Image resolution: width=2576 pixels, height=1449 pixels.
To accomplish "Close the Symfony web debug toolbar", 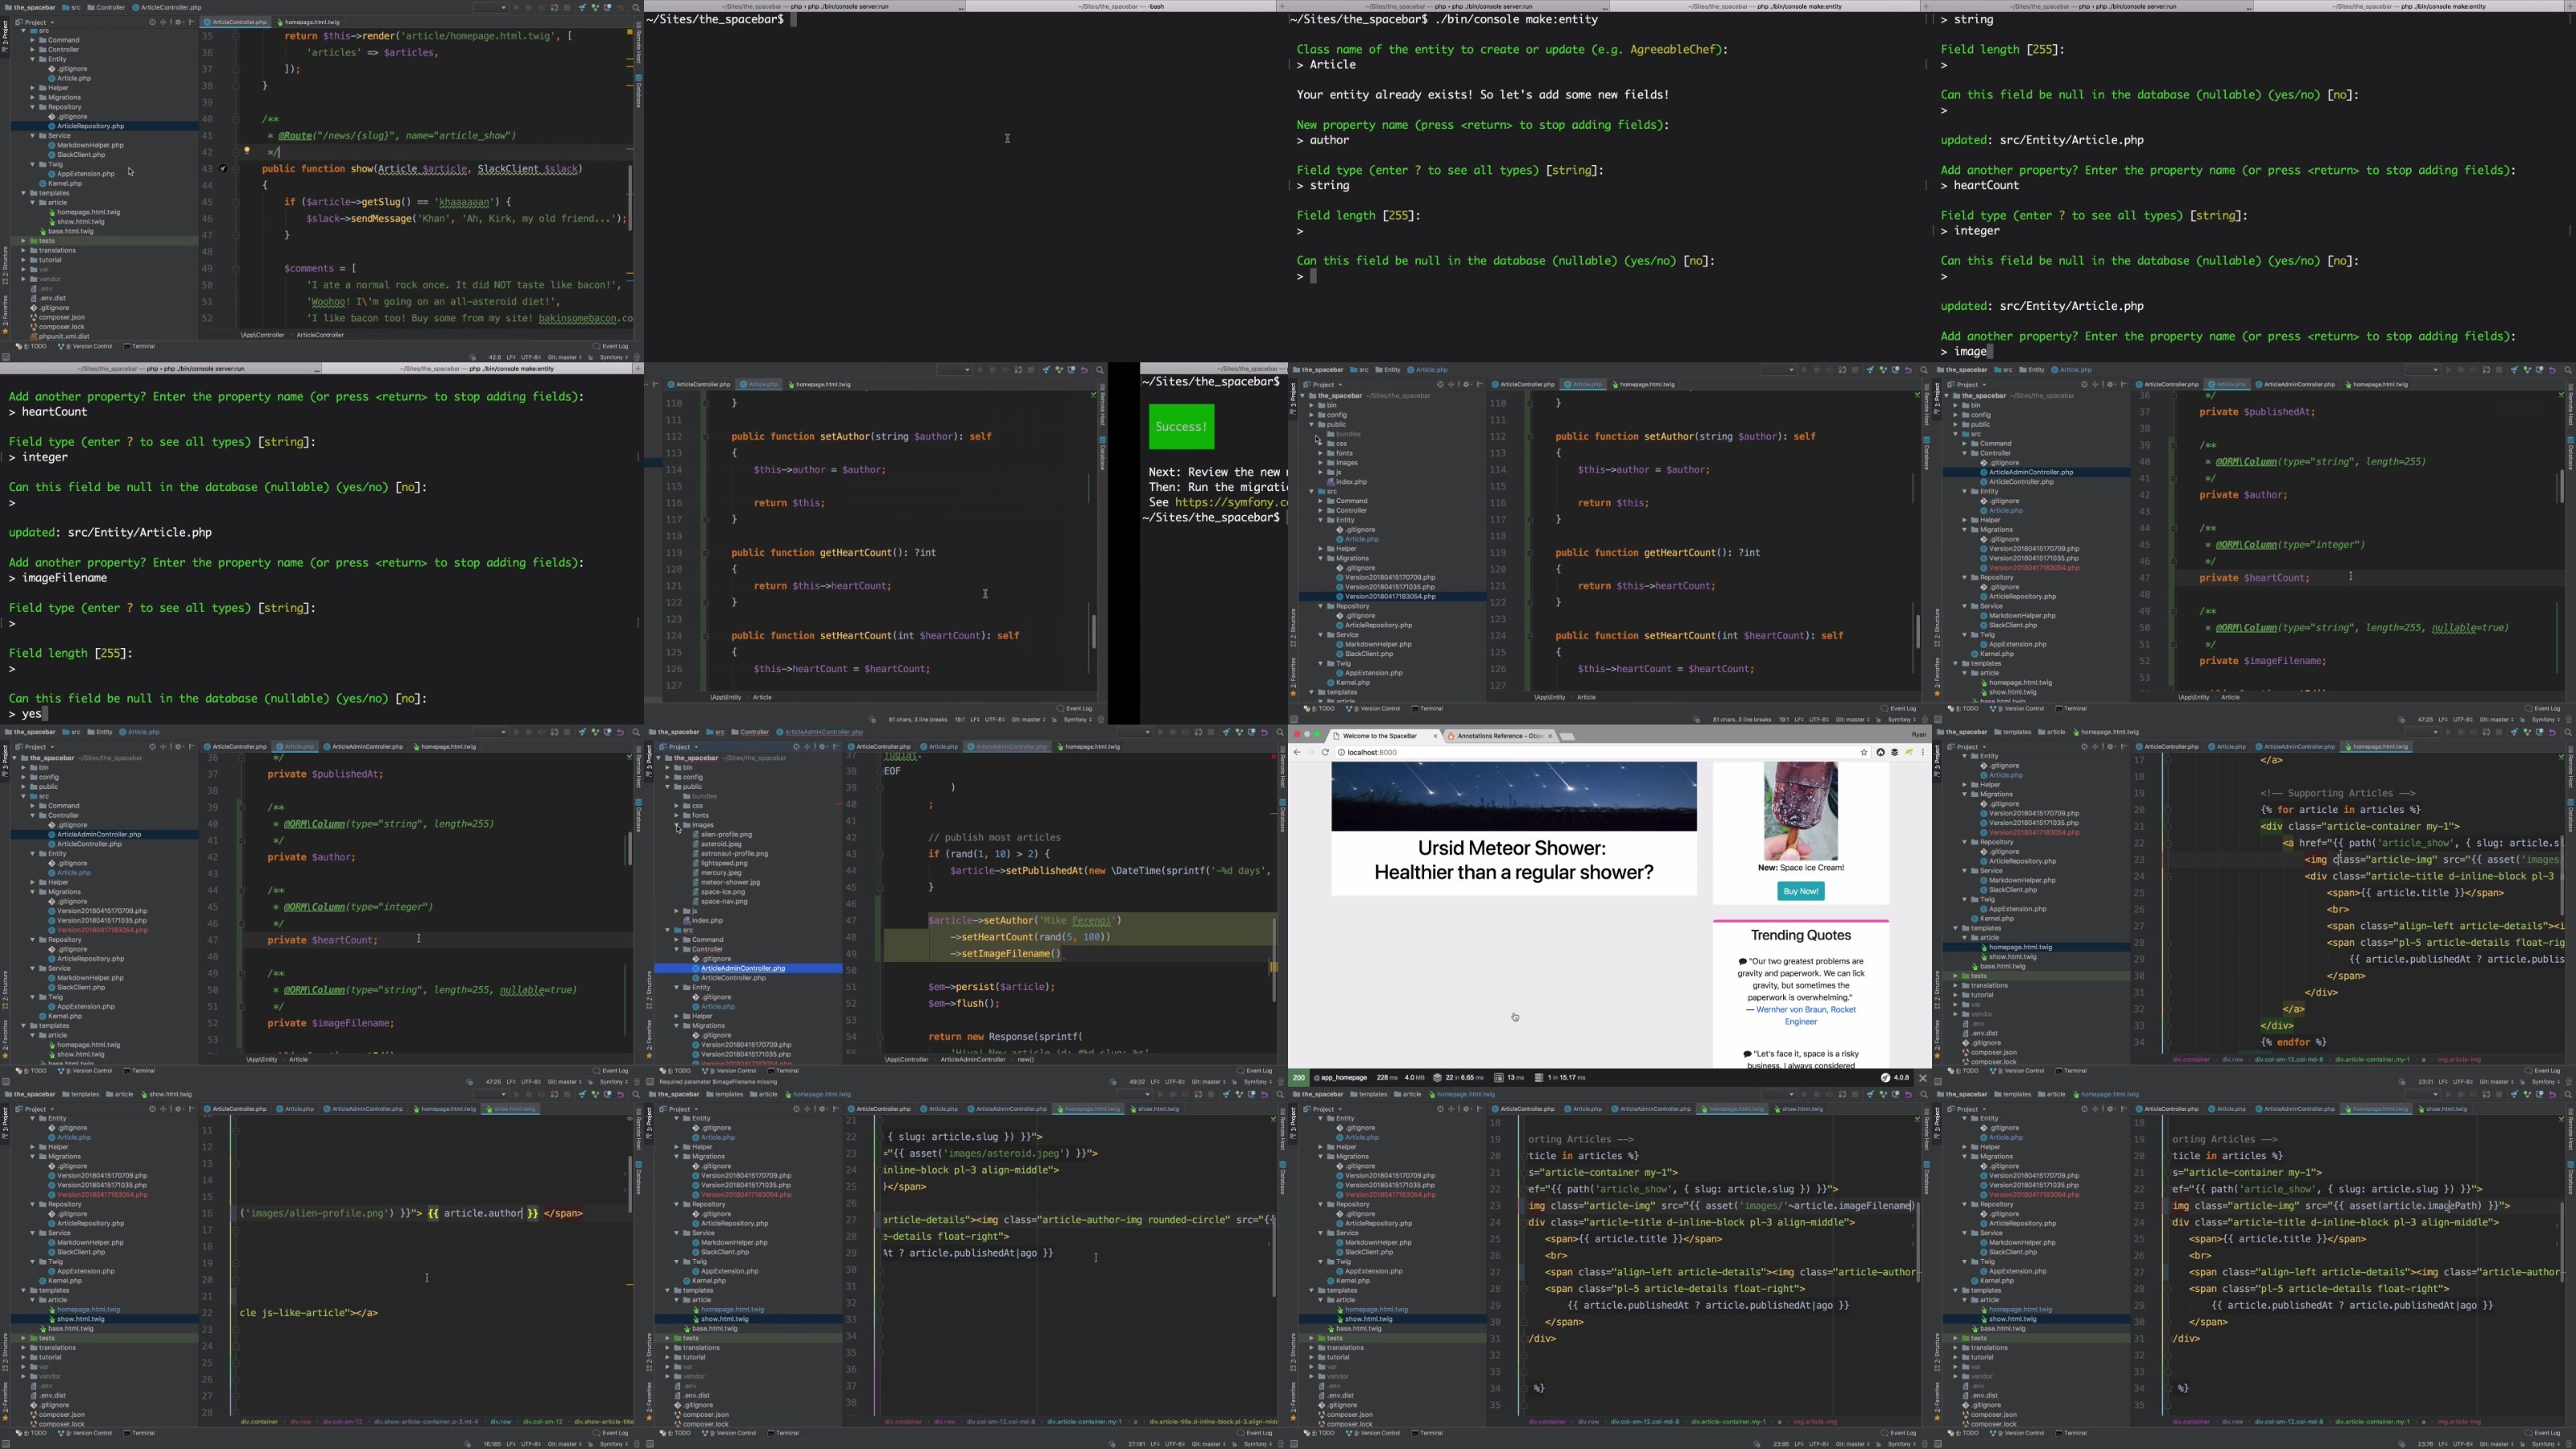I will pyautogui.click(x=1923, y=1078).
